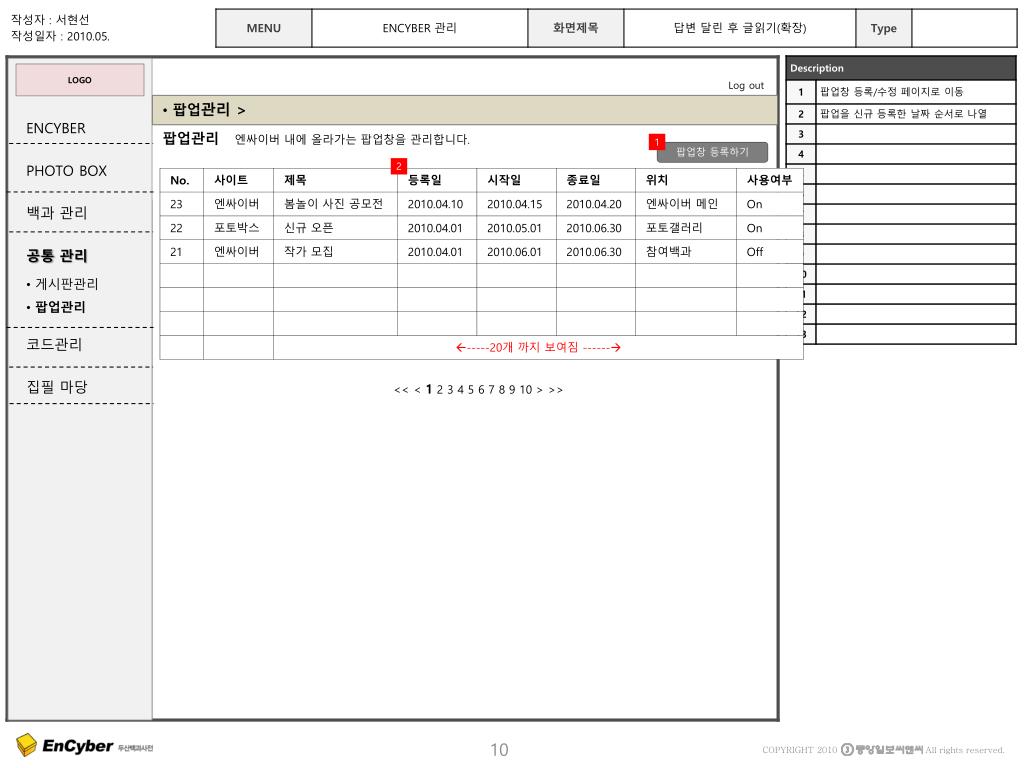Screen dimensions: 1024x768
Task: Select 공통 관리 sidebar section
Action: 57,255
